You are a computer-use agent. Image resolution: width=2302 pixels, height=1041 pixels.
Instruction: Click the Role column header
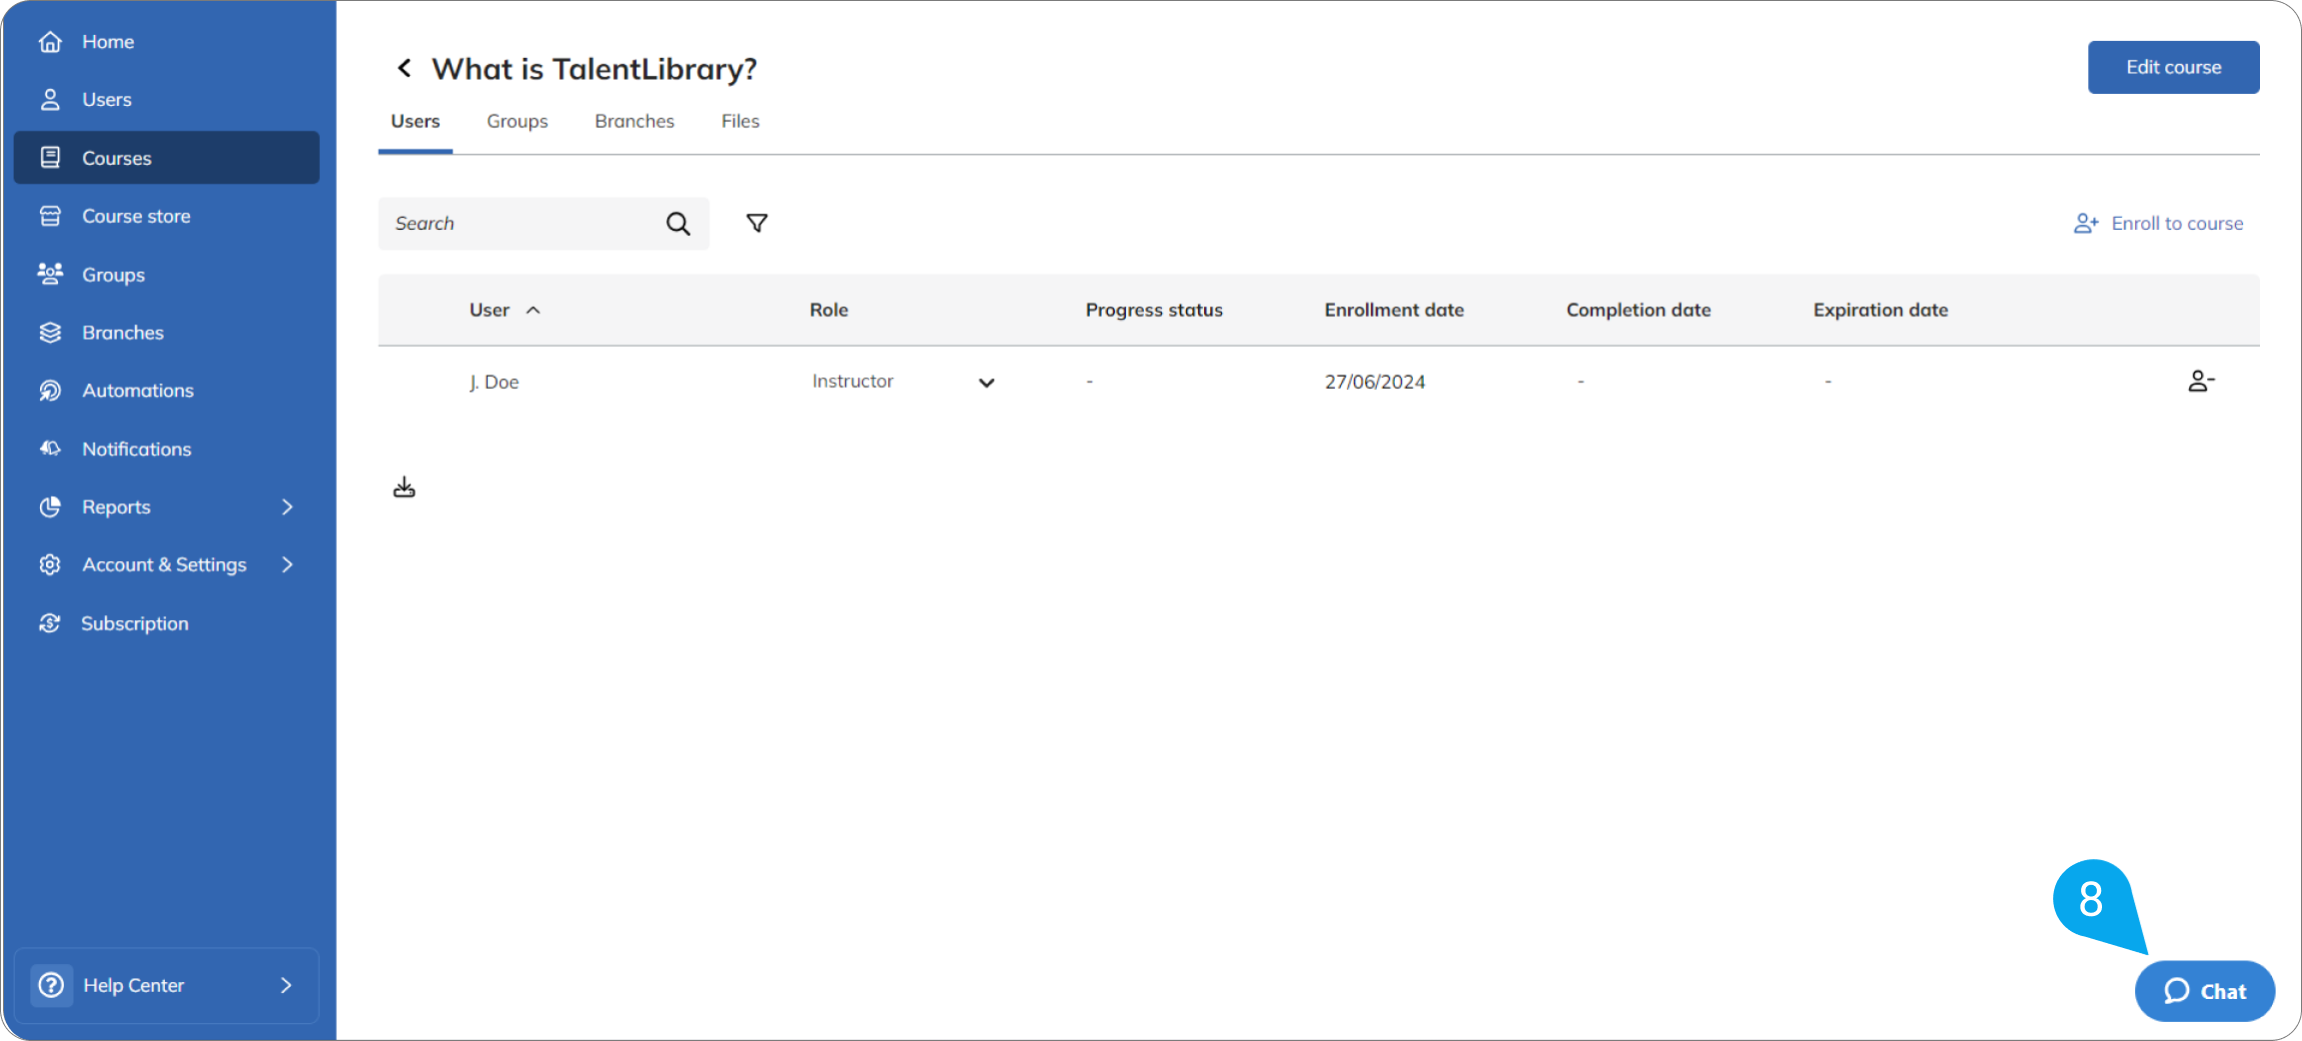829,310
